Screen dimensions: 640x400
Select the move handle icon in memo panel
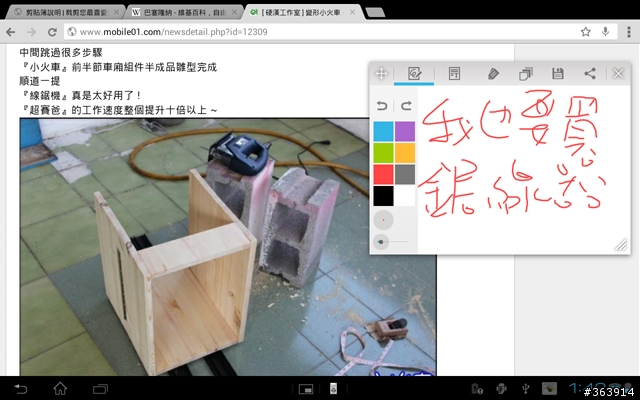pos(381,74)
